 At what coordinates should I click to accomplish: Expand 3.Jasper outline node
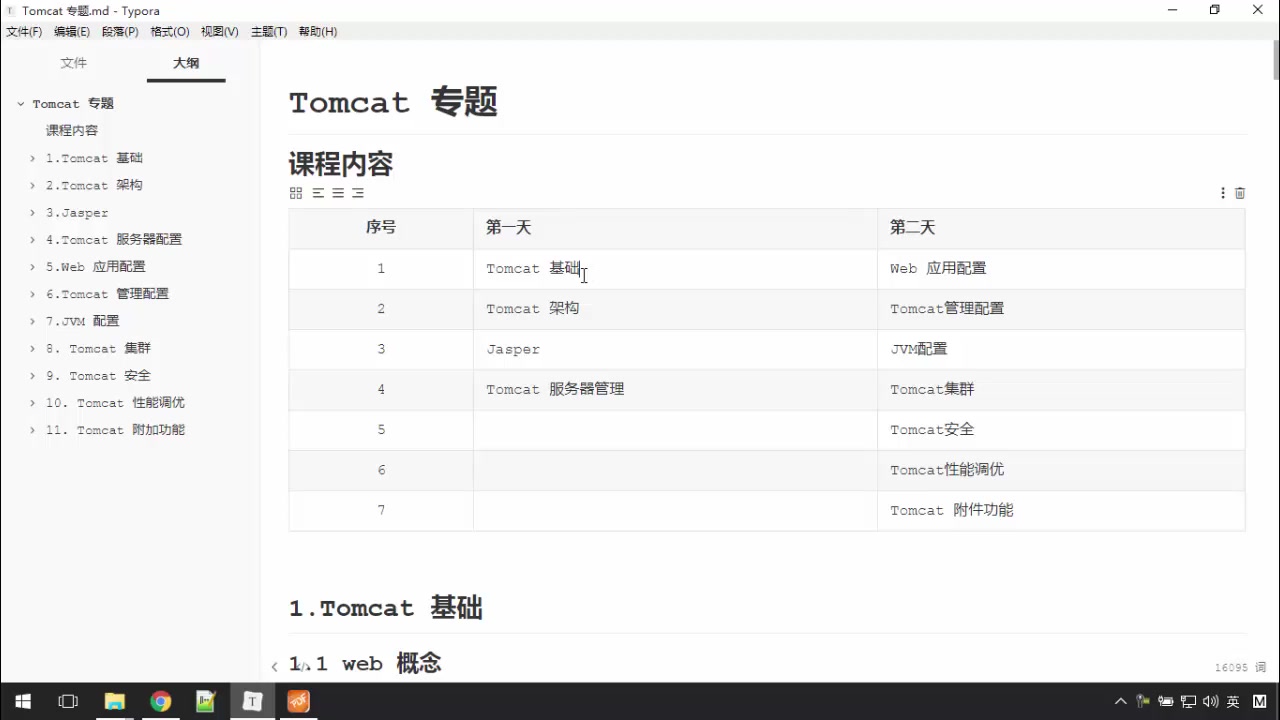[x=33, y=212]
